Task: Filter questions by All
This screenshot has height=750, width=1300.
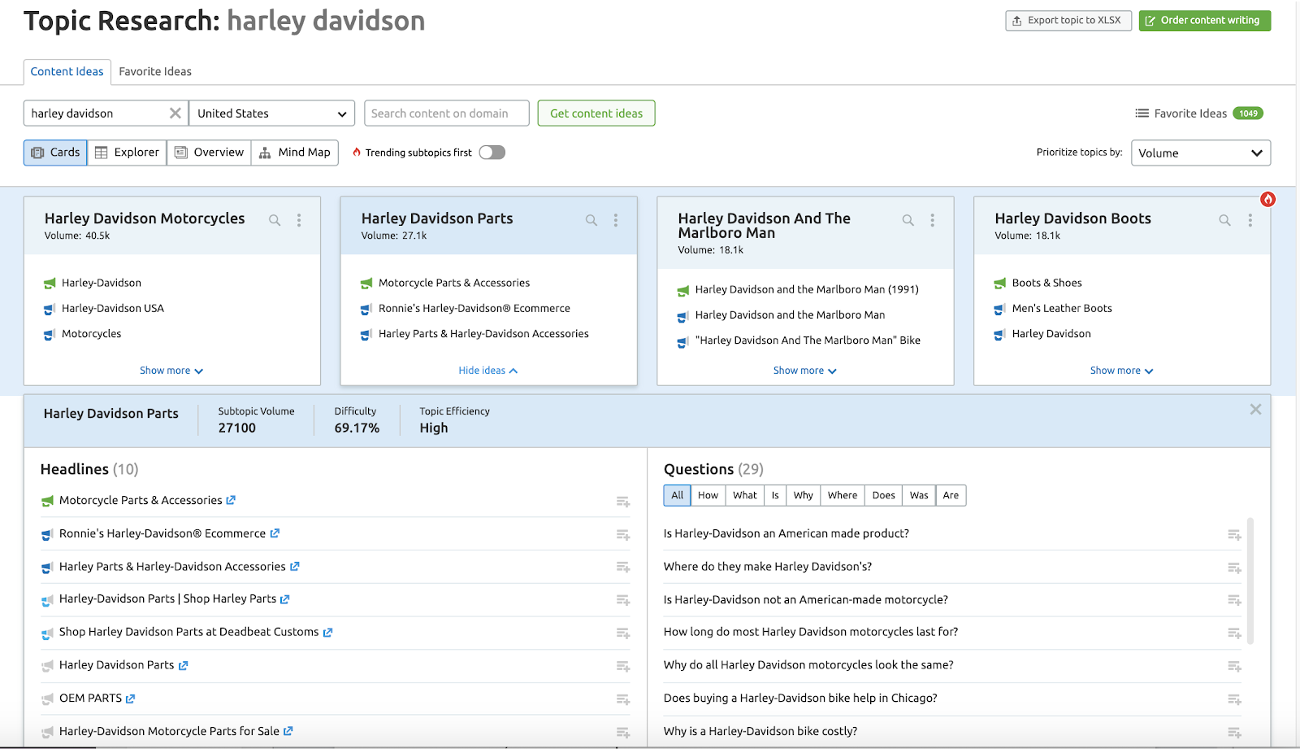Action: 677,495
